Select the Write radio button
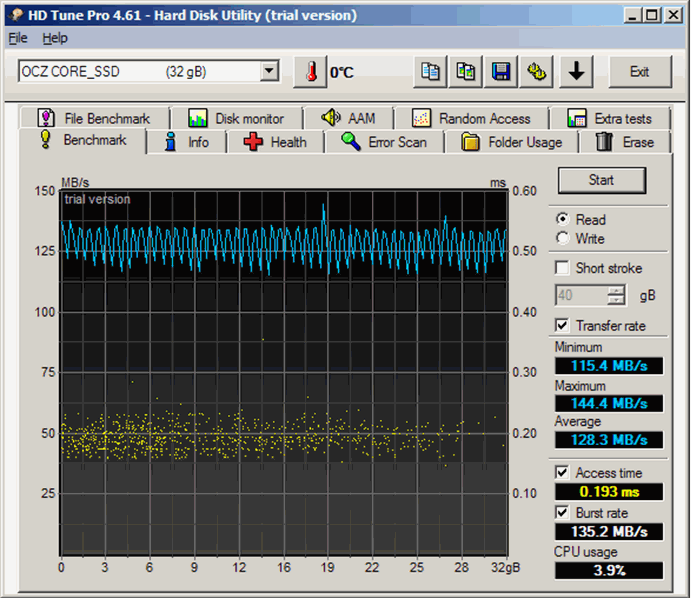This screenshot has height=598, width=691. pyautogui.click(x=562, y=238)
